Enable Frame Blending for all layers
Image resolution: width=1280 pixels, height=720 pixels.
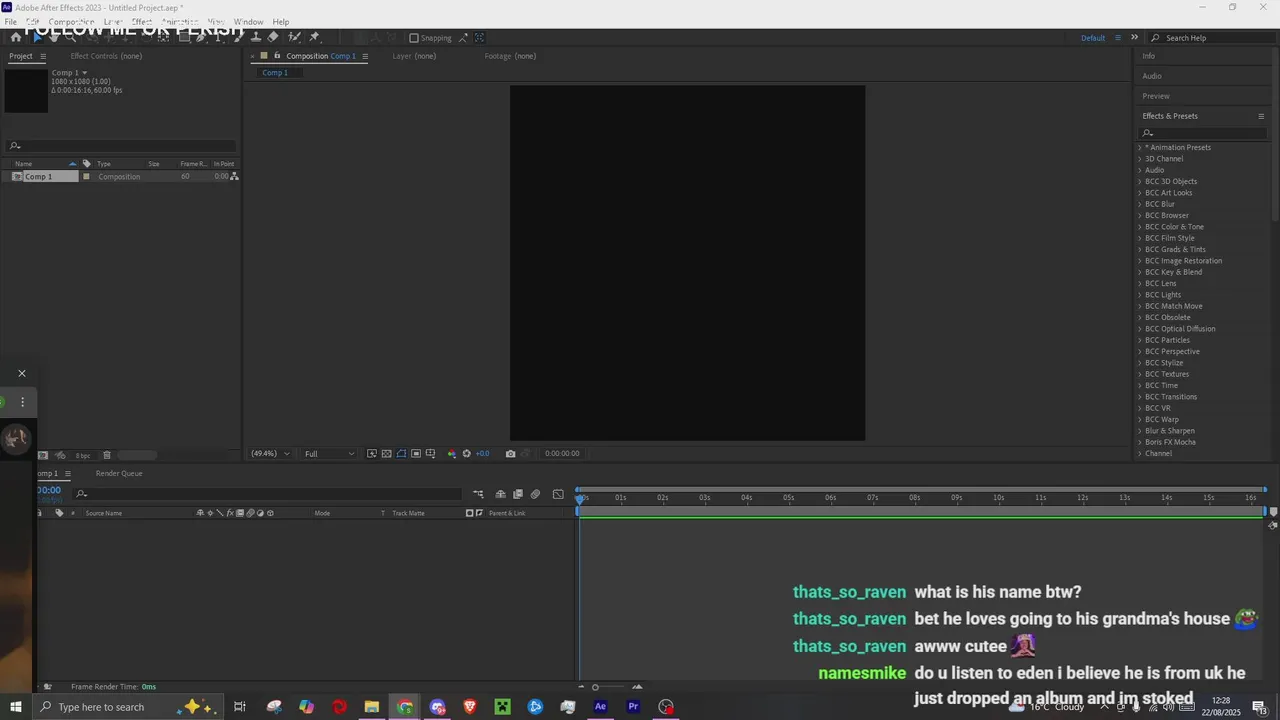pos(518,494)
